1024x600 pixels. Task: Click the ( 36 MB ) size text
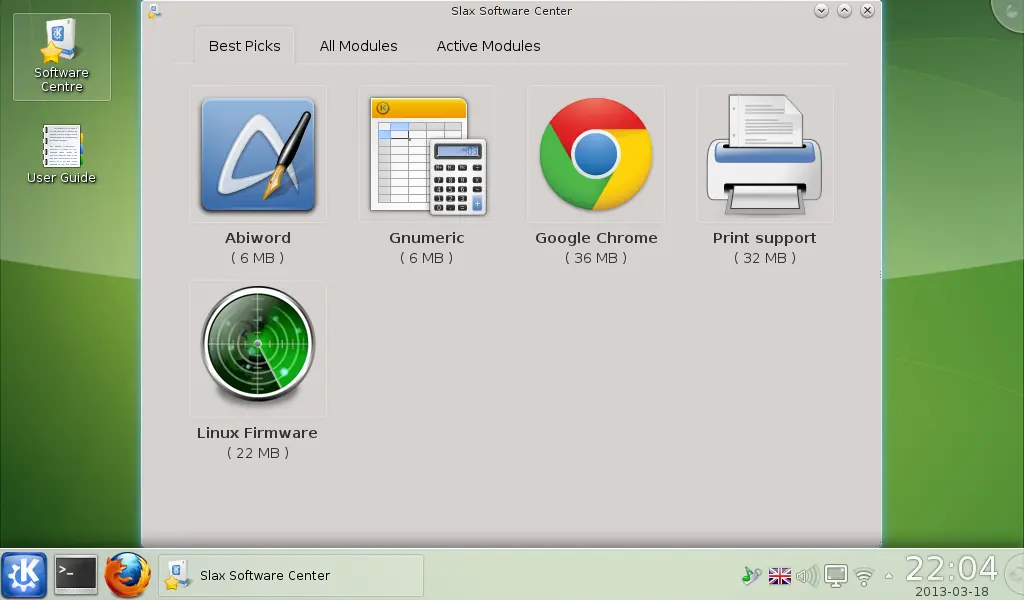(x=596, y=258)
